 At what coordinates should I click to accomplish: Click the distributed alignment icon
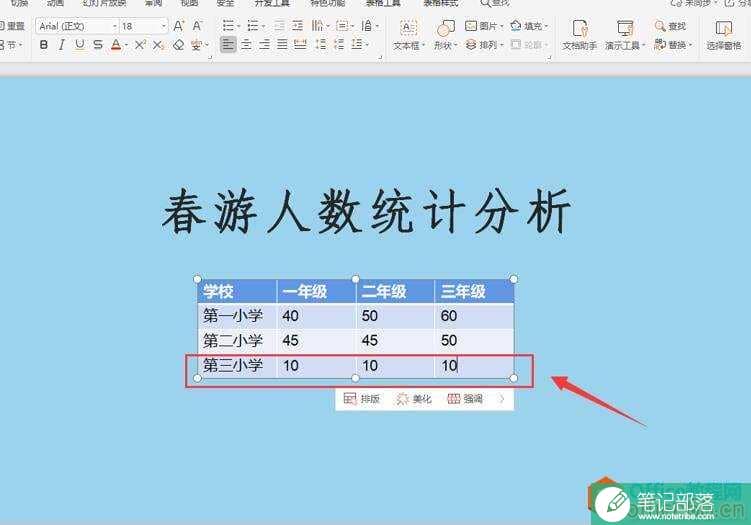click(300, 45)
